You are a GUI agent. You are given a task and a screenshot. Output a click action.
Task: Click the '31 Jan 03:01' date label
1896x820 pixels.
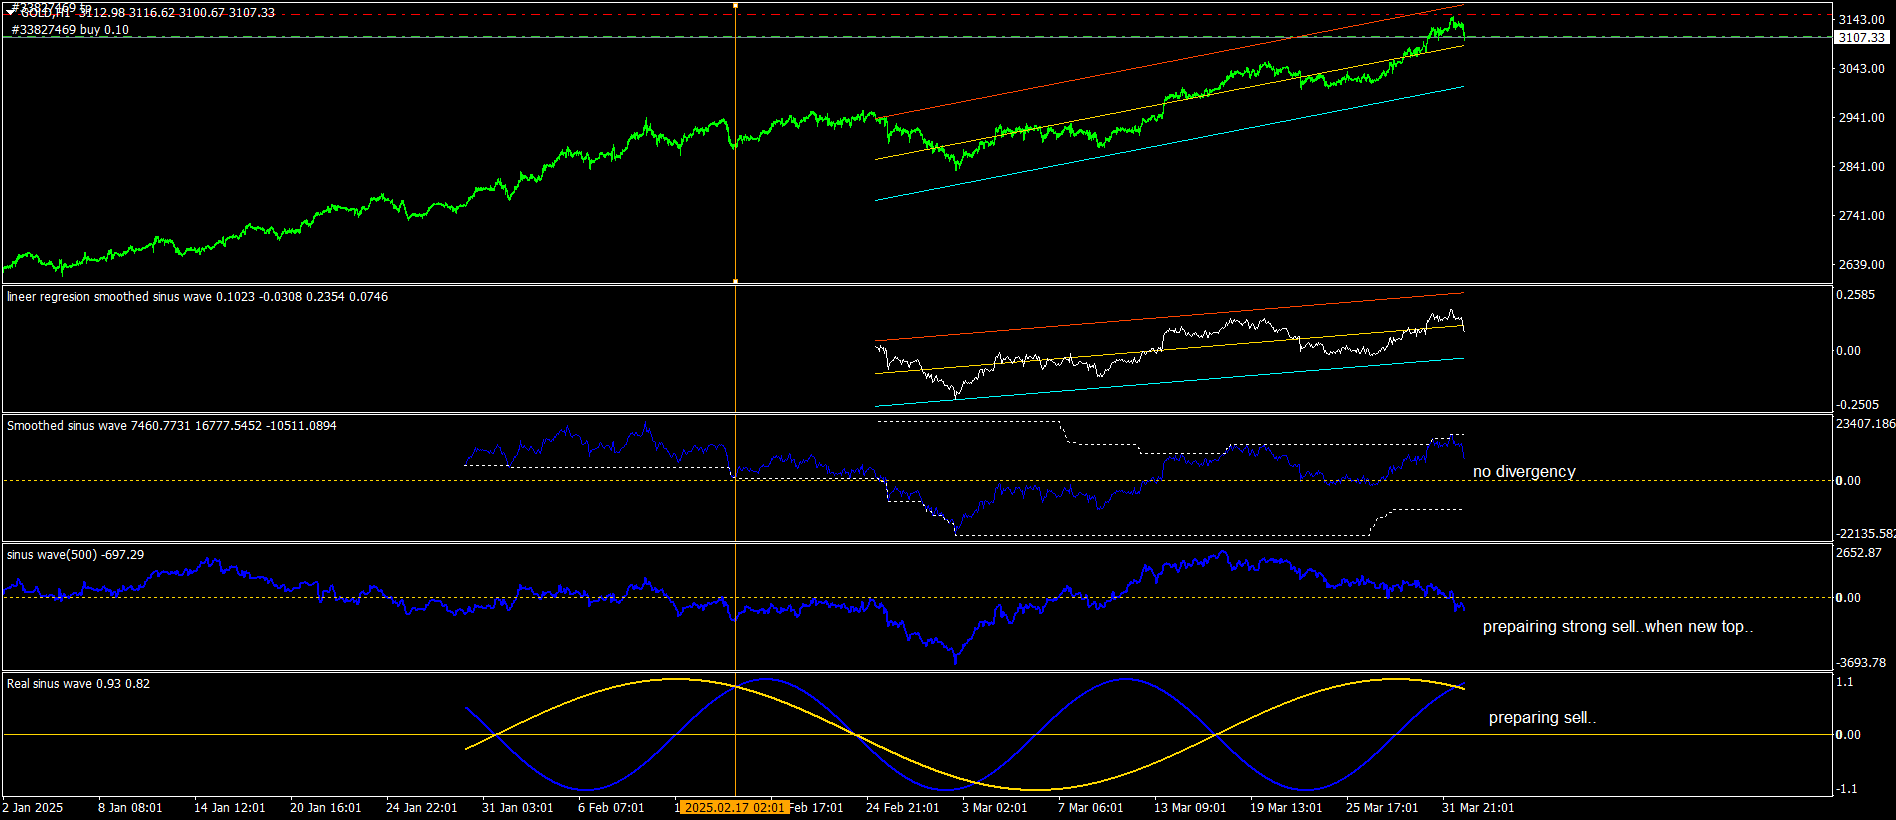tap(518, 808)
